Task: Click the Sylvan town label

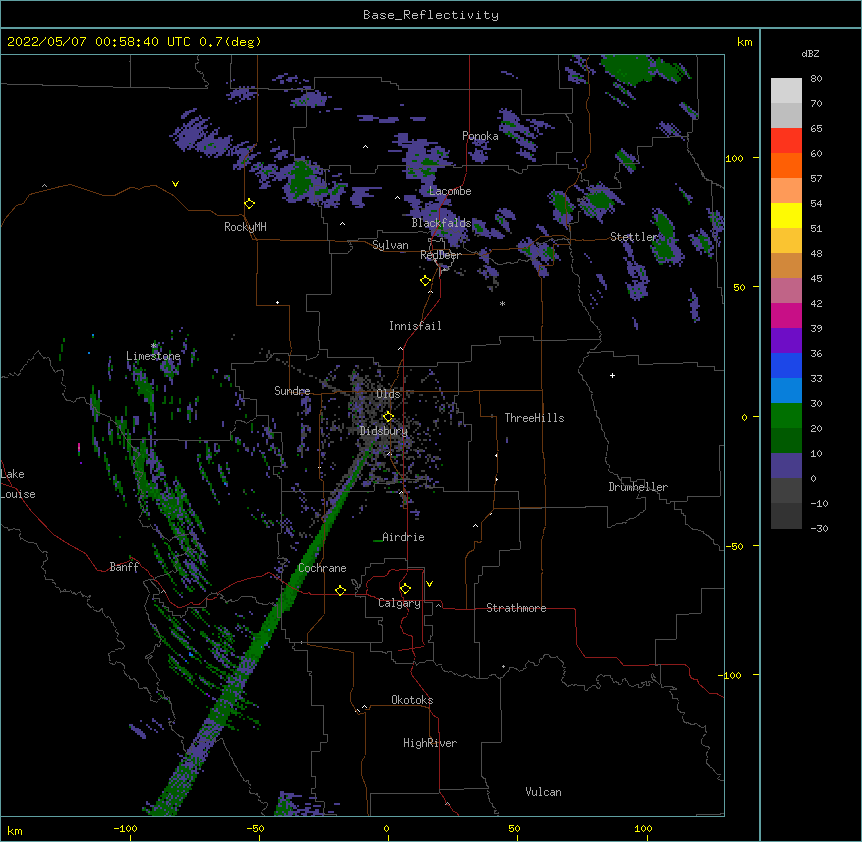Action: point(390,245)
